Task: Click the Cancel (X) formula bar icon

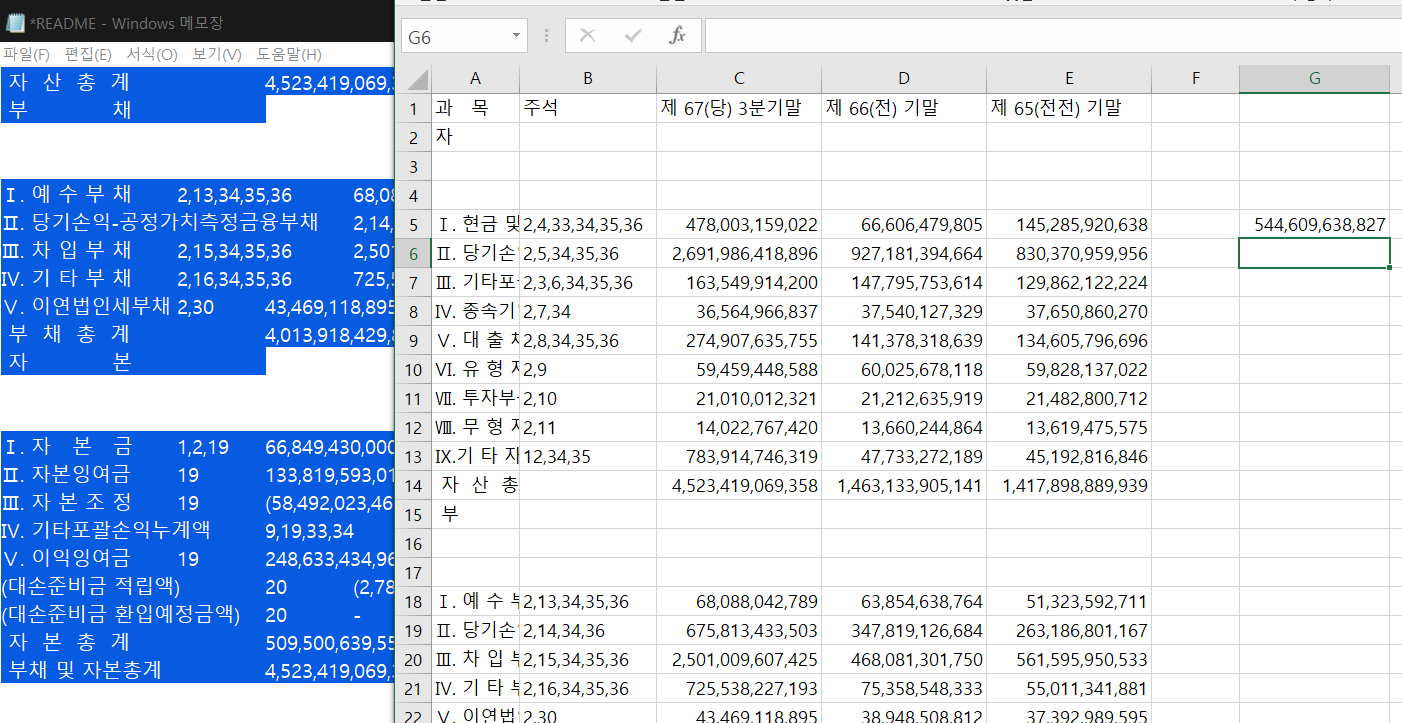Action: (x=587, y=36)
